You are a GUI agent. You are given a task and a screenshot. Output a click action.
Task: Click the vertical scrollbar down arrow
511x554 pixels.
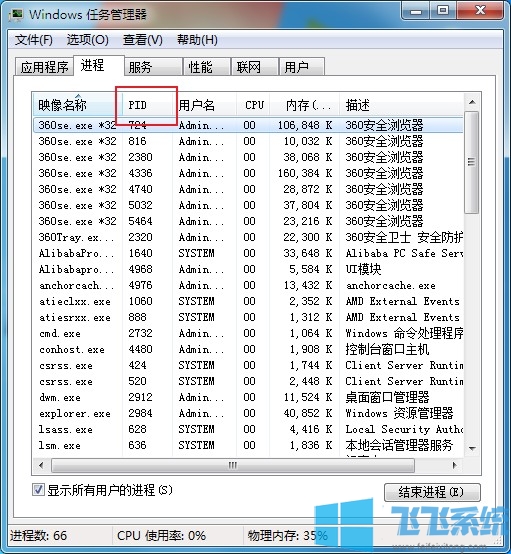click(472, 448)
